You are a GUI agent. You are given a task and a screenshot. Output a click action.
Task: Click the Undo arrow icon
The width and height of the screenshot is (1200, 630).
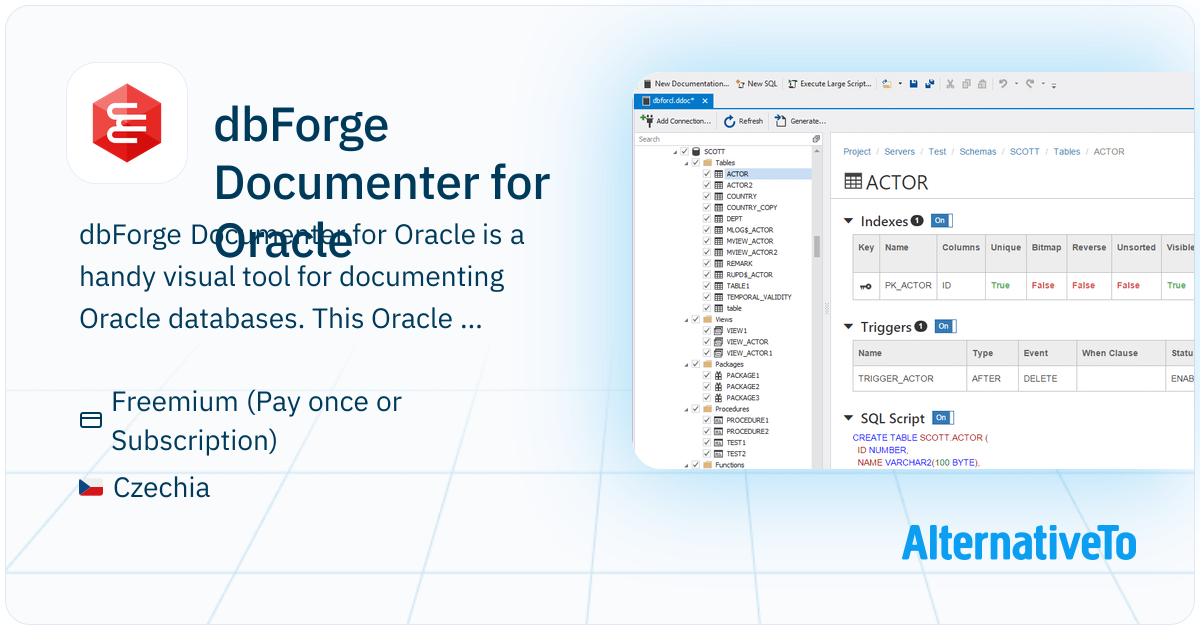pyautogui.click(x=1003, y=84)
